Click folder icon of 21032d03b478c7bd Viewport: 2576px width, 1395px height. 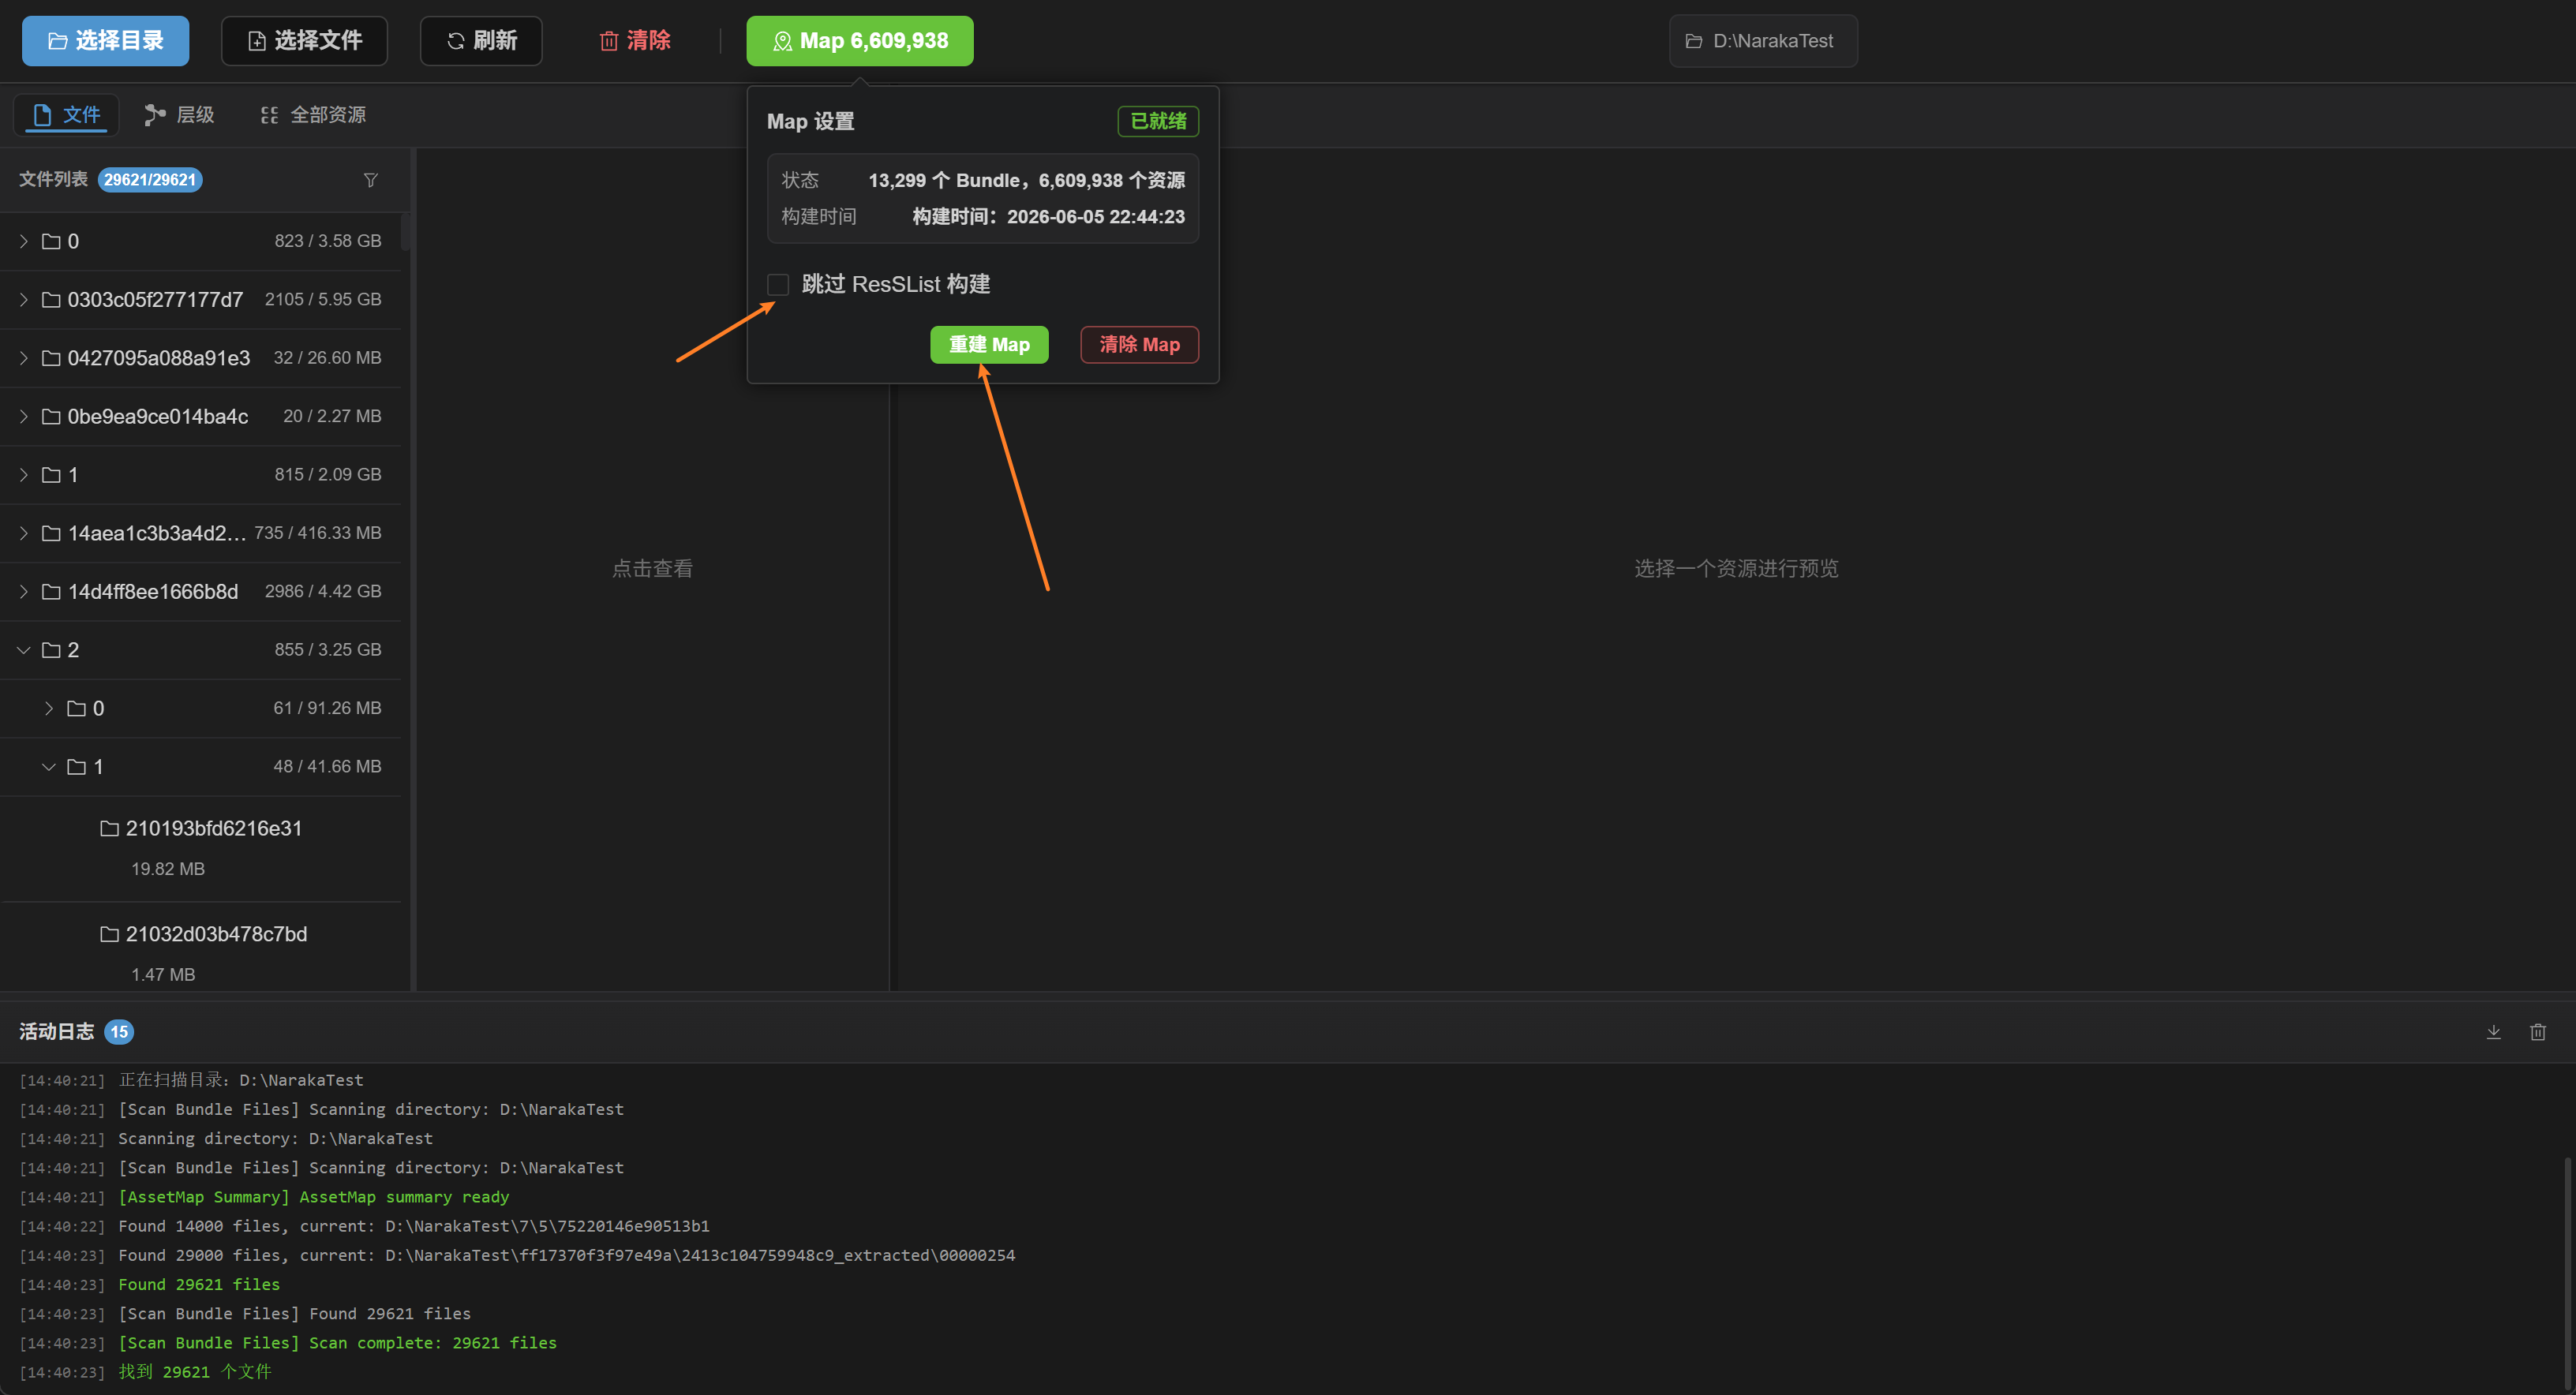109,934
